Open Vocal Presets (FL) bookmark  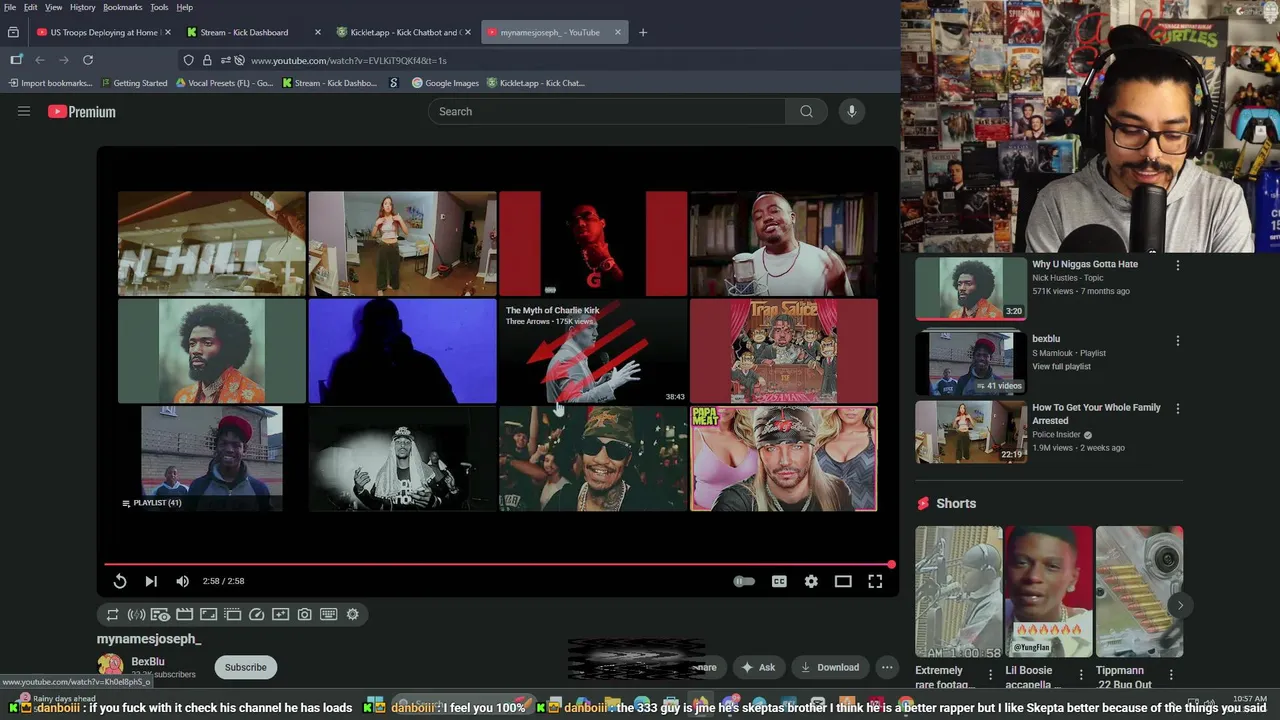tap(224, 83)
